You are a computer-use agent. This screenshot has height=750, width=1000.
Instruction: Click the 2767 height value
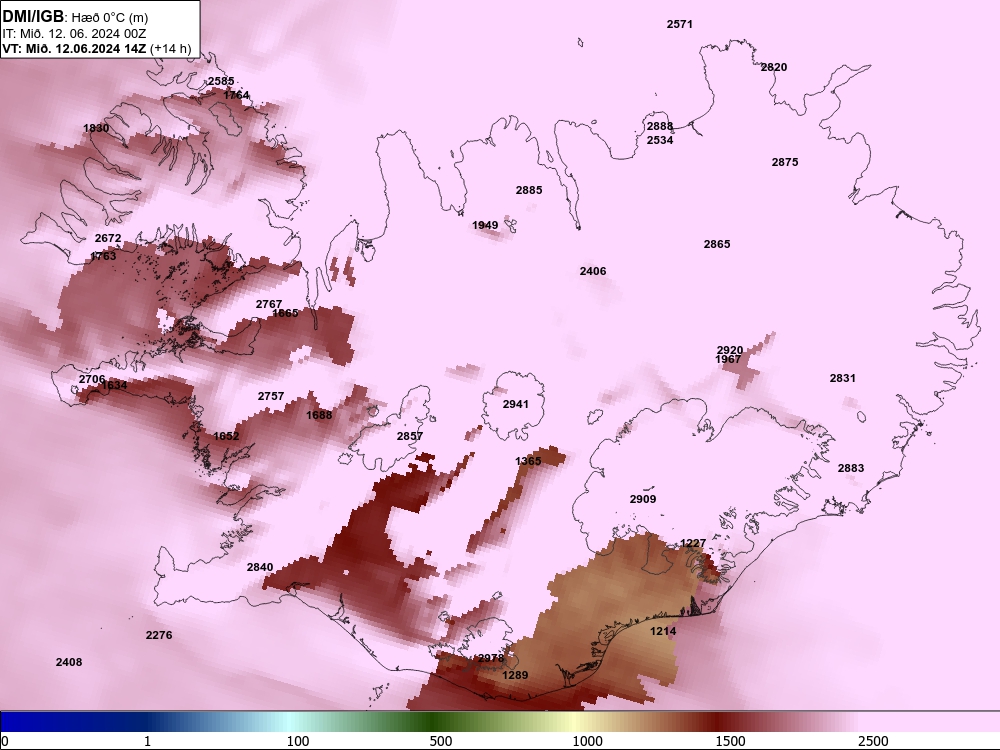coord(268,304)
